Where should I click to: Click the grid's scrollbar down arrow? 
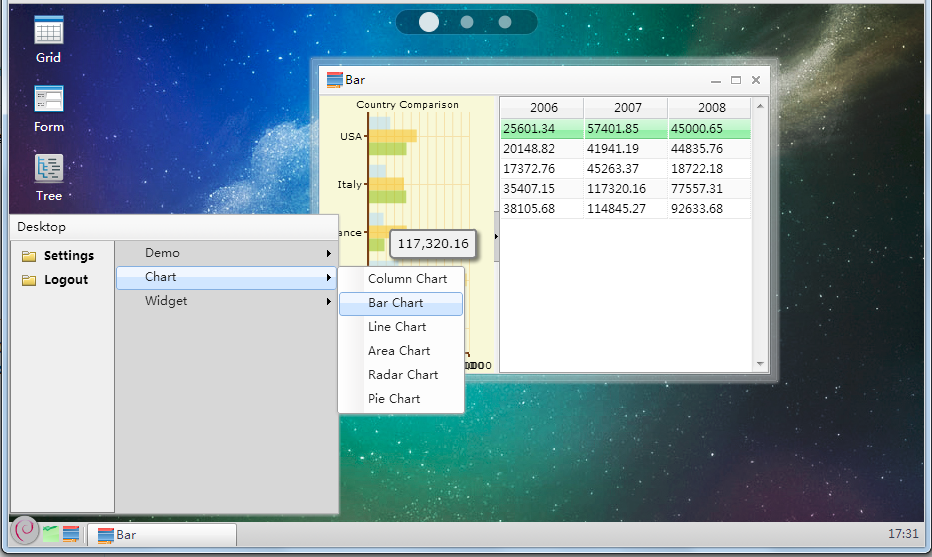point(760,364)
